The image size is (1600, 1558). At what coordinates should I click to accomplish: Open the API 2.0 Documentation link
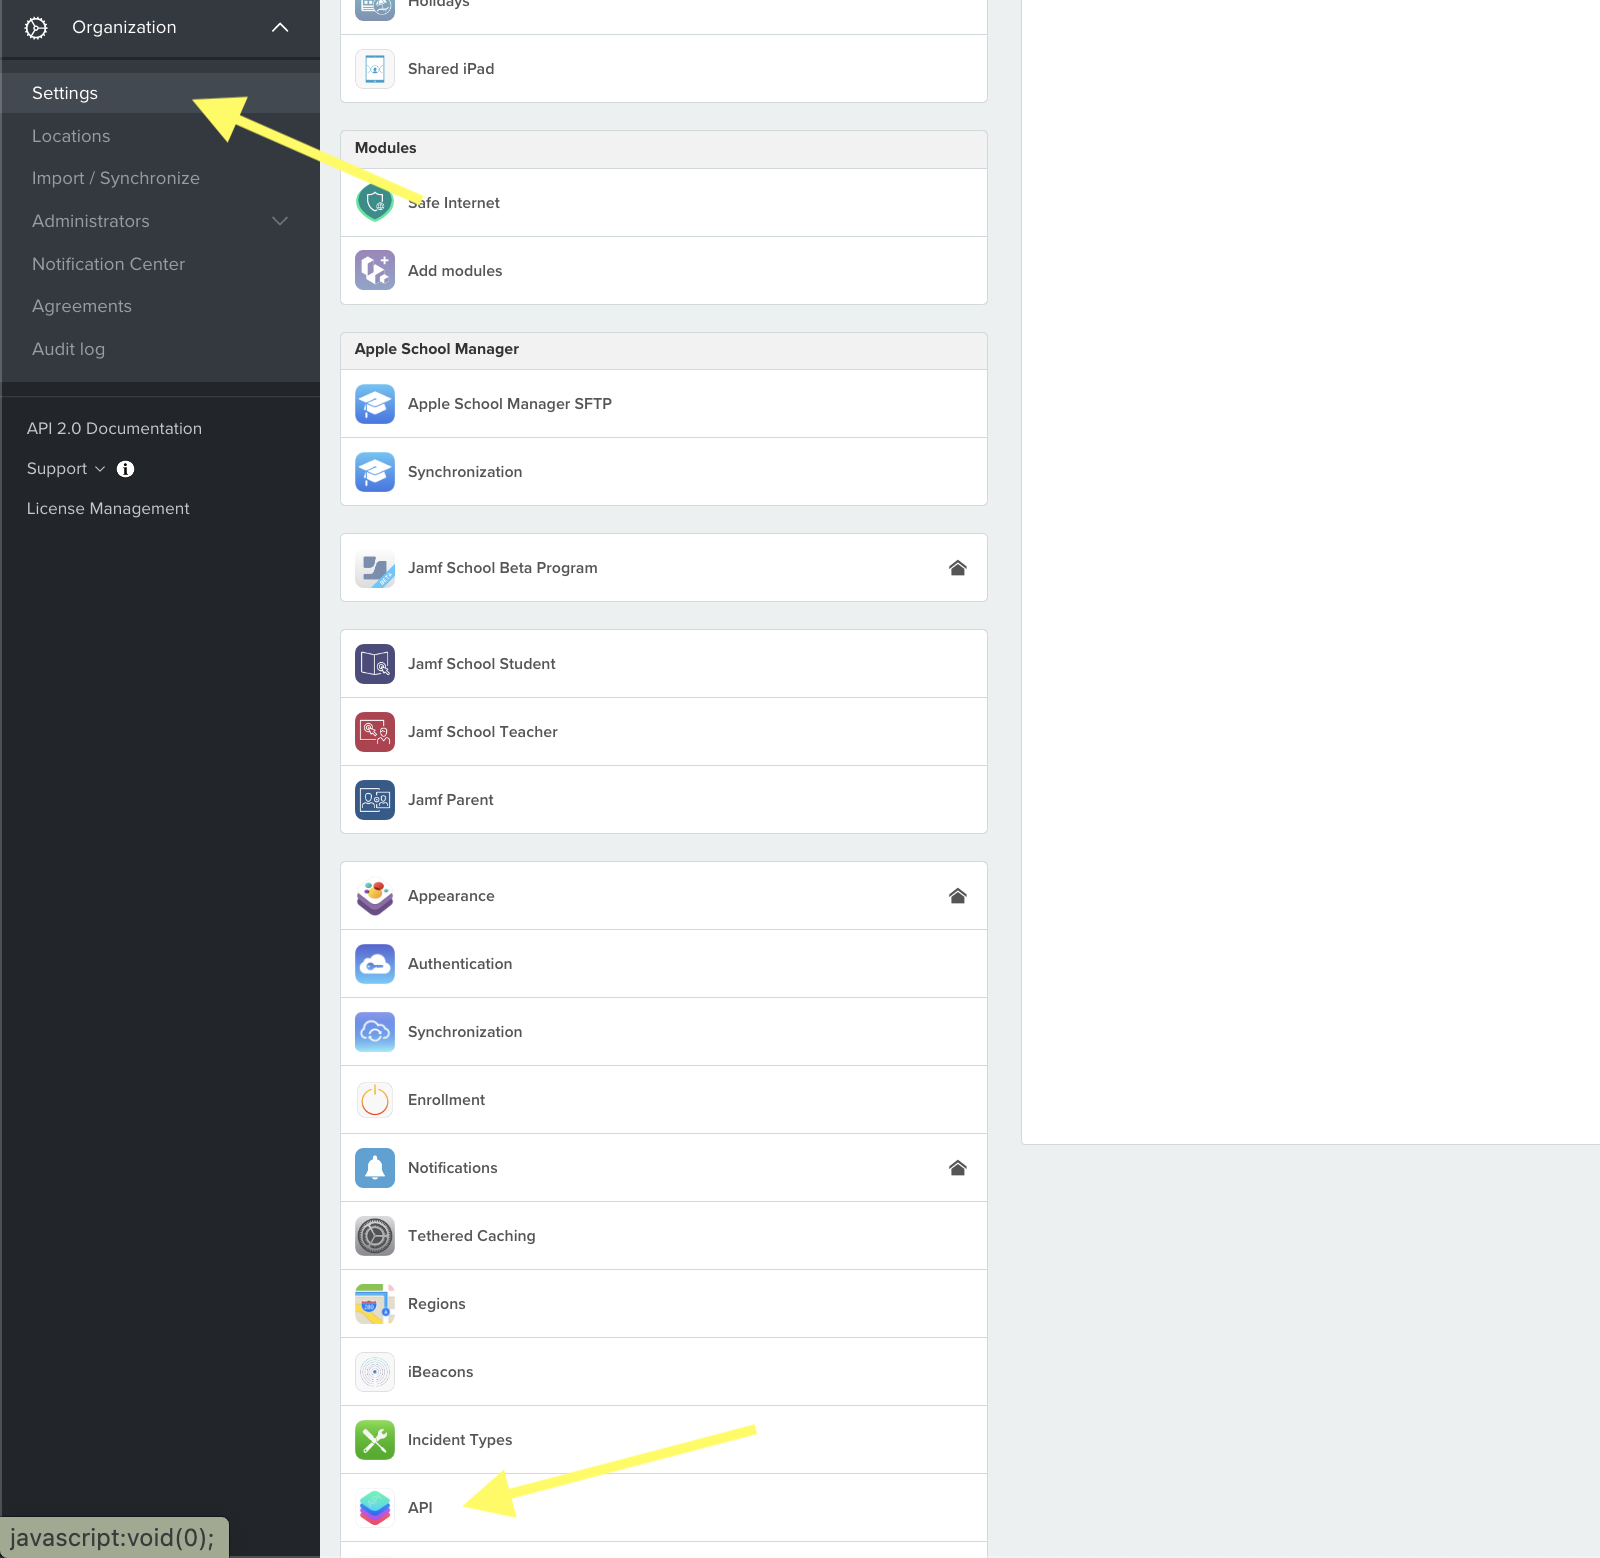point(114,427)
